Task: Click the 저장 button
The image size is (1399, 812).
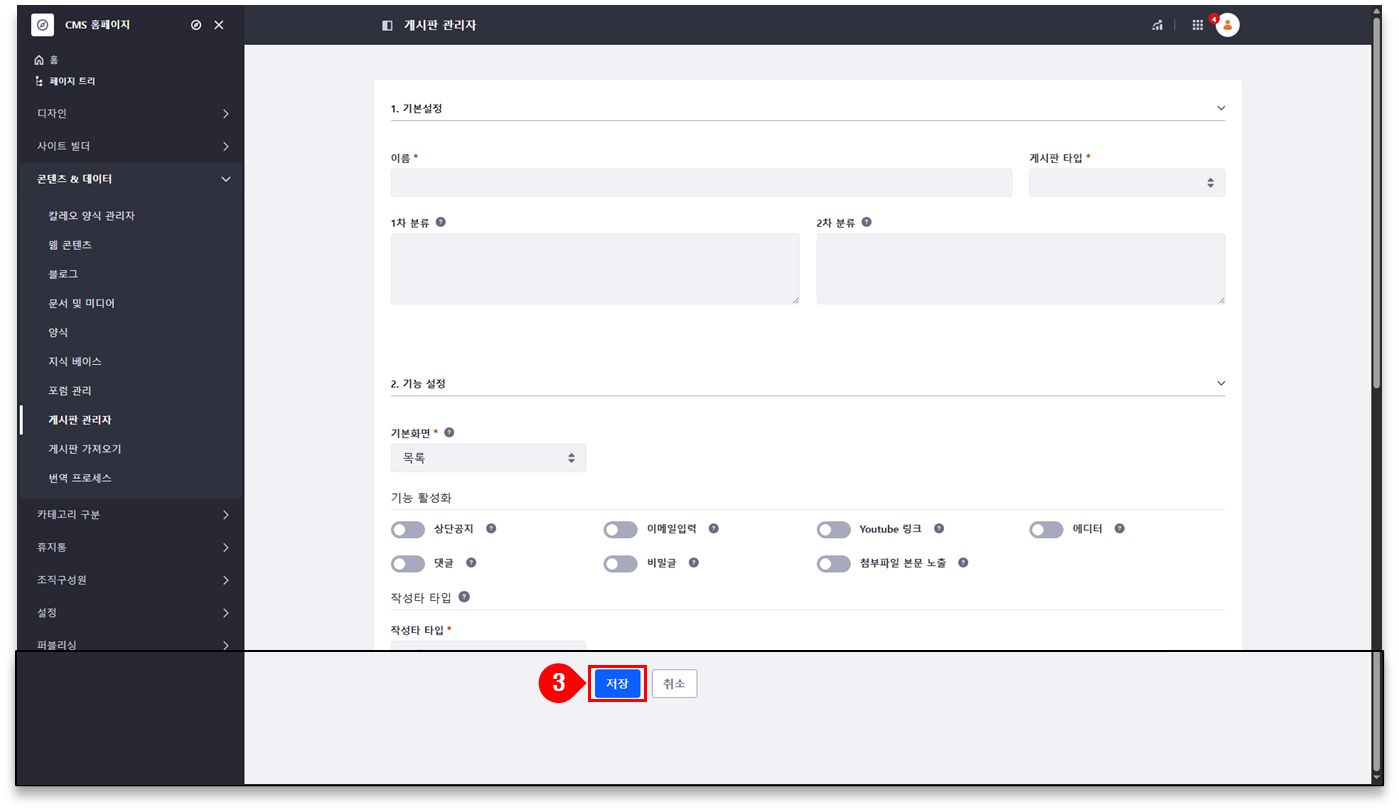Action: click(617, 684)
